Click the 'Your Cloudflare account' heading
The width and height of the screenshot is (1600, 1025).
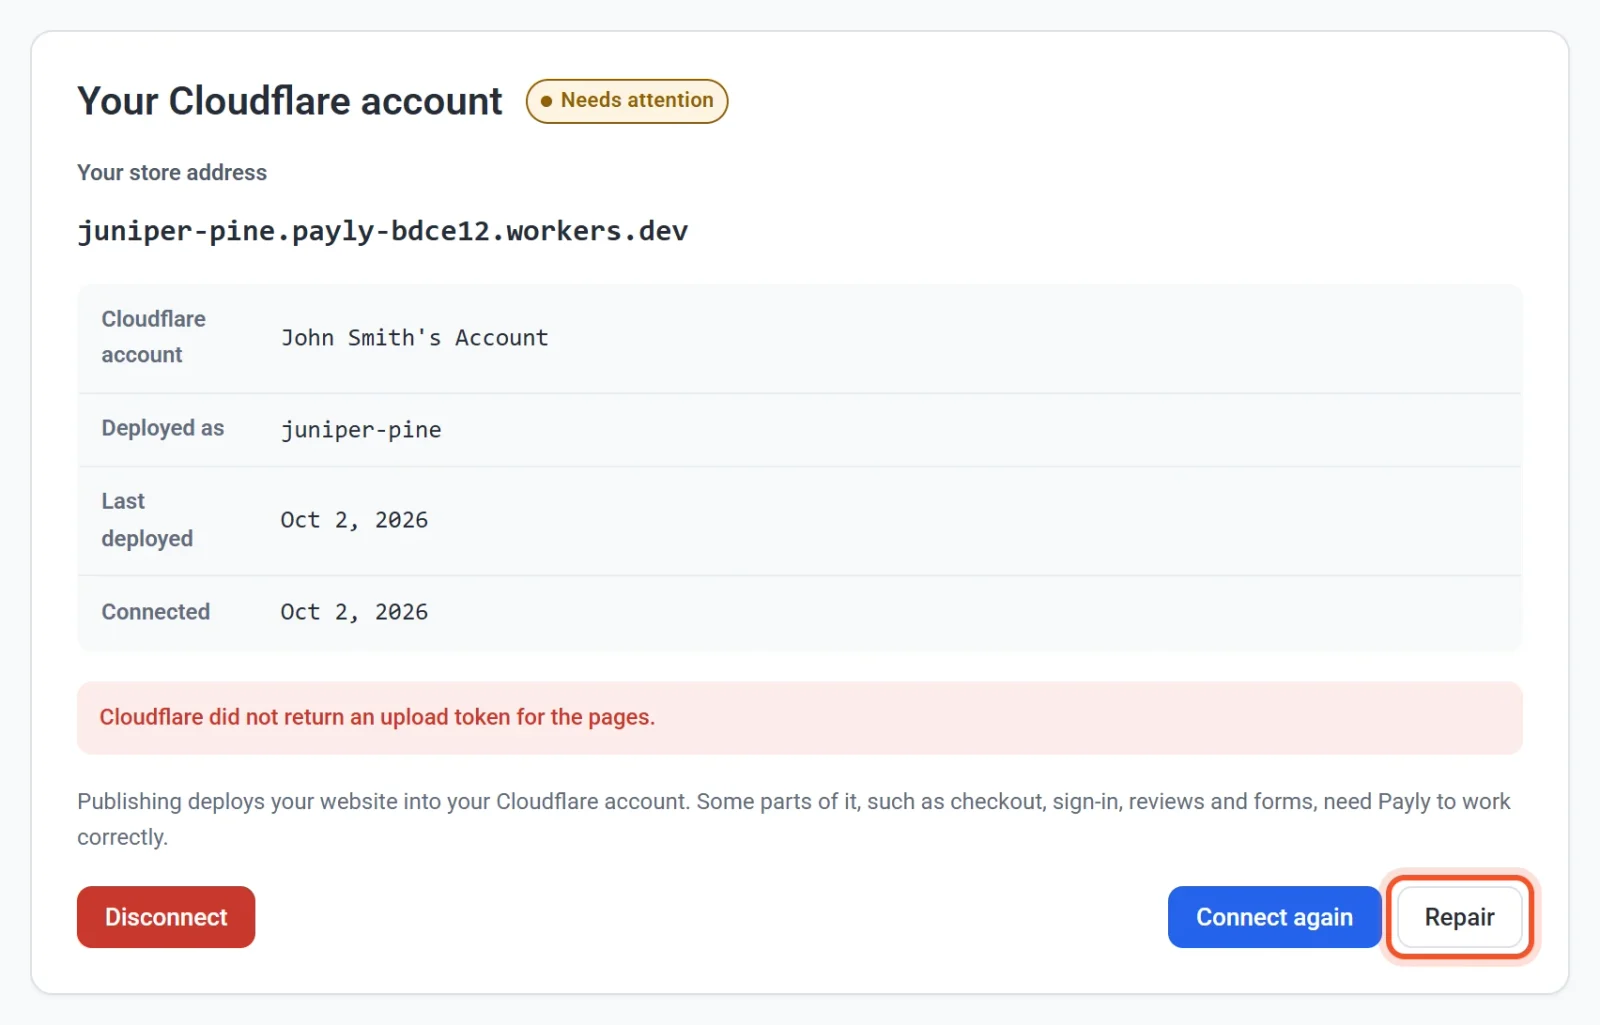click(x=290, y=101)
